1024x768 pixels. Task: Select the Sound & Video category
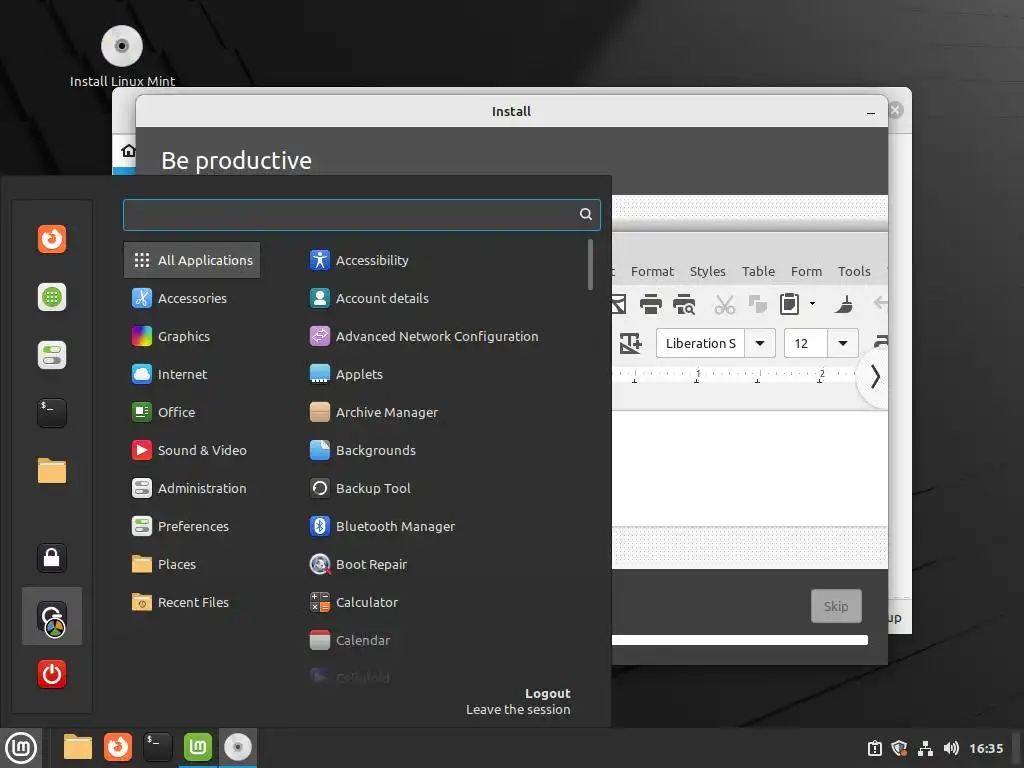pos(189,450)
